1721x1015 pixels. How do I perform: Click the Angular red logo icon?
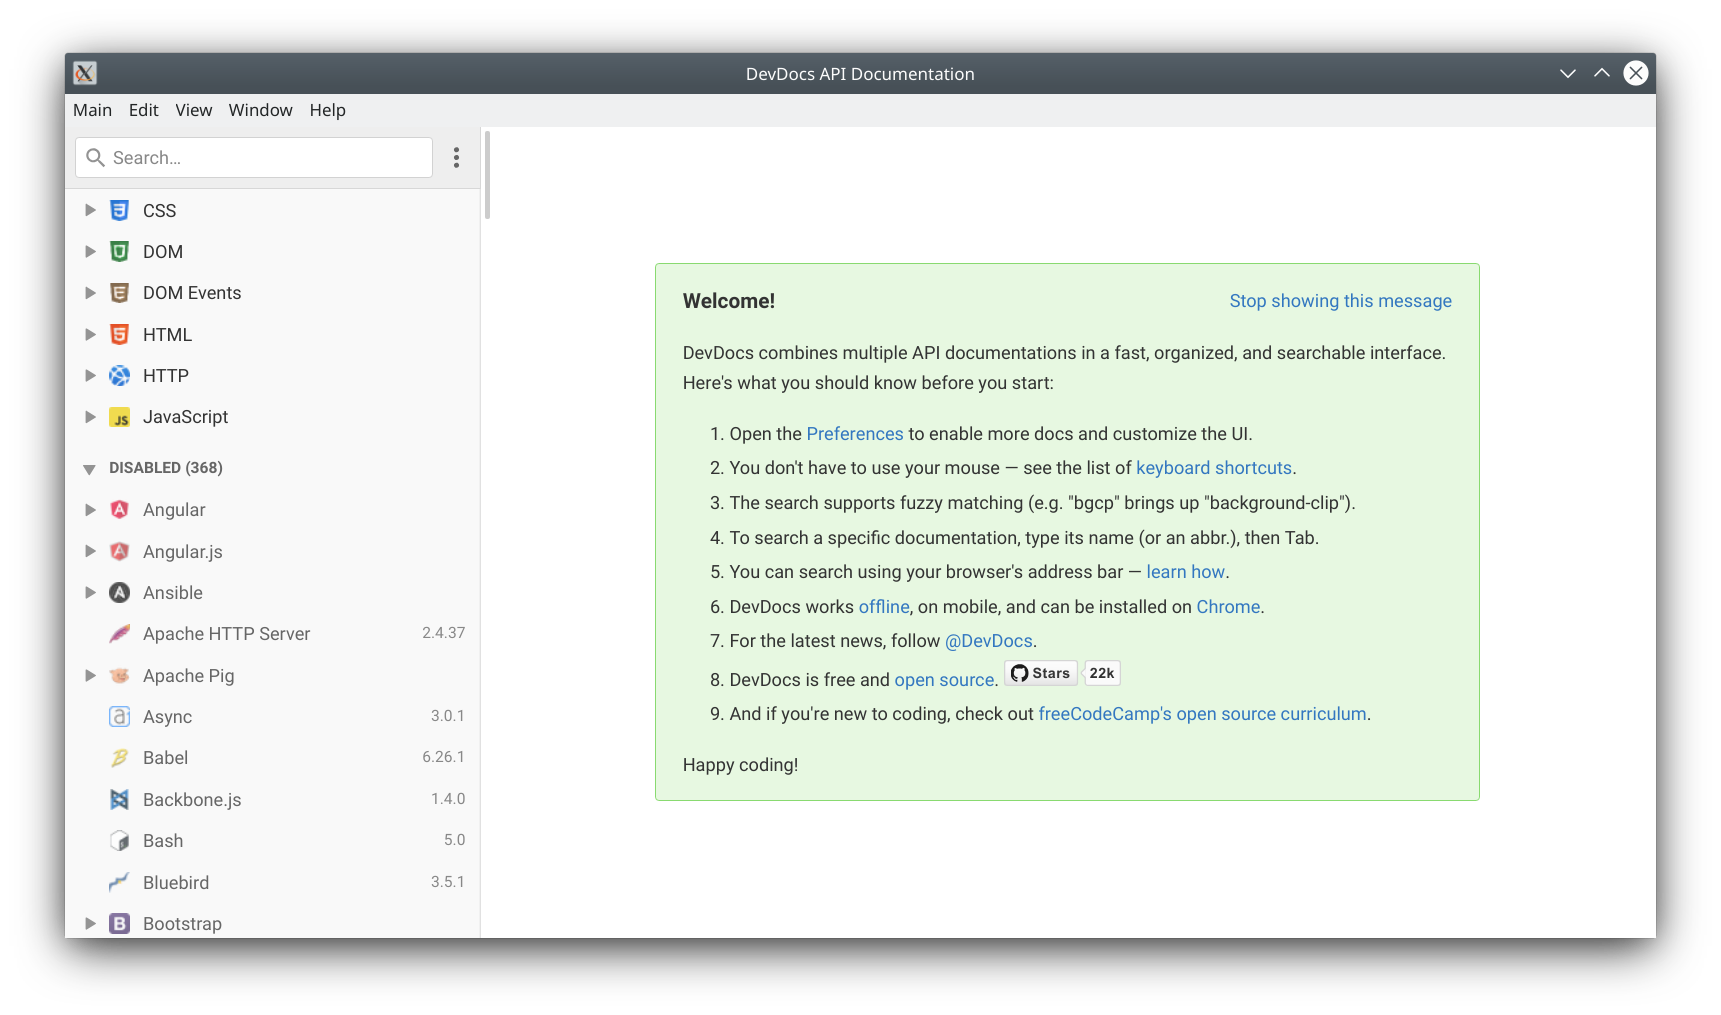click(119, 509)
